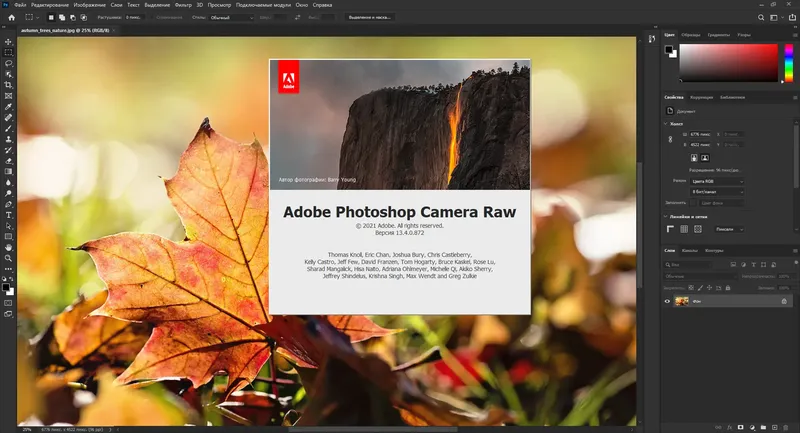Viewport: 800px width, 433px height.
Task: Open the layer blend mode dropdown
Action: coord(701,276)
